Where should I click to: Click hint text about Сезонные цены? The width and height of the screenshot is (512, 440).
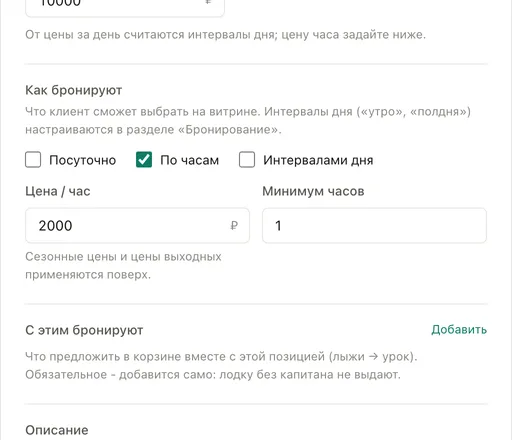coord(123,266)
